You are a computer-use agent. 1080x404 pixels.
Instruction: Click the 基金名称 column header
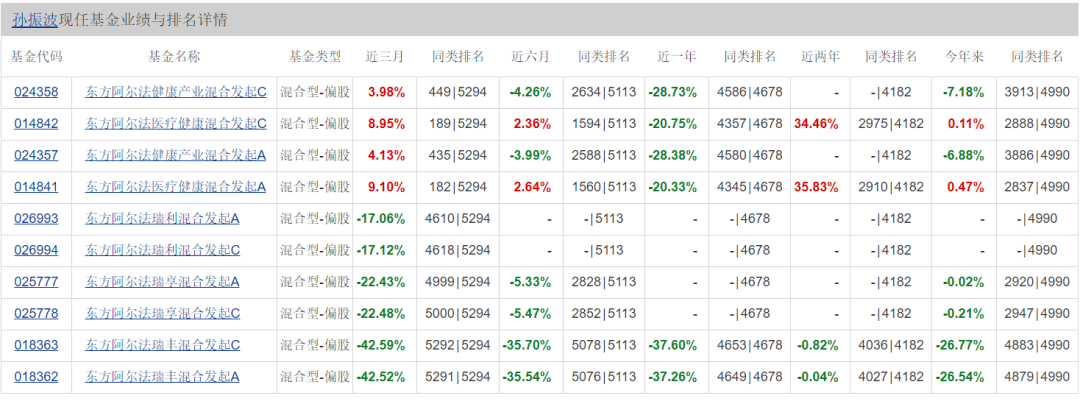pyautogui.click(x=174, y=56)
